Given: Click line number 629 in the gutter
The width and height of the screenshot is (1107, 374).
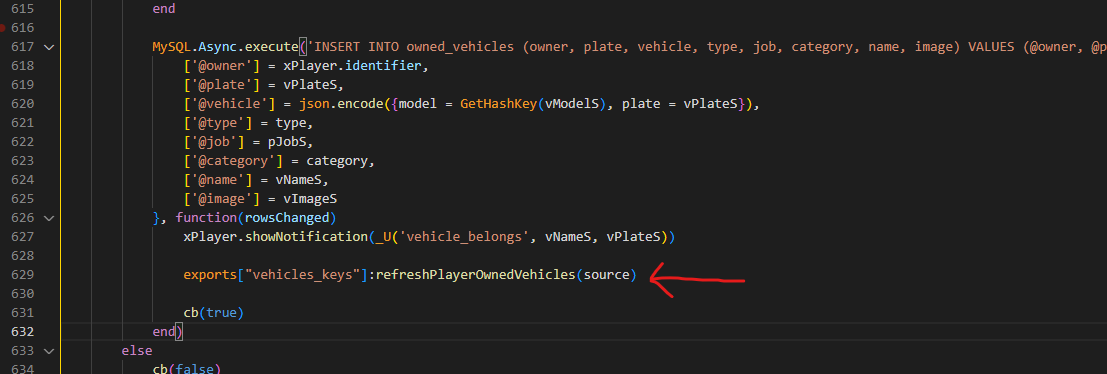Looking at the screenshot, I should click(23, 275).
